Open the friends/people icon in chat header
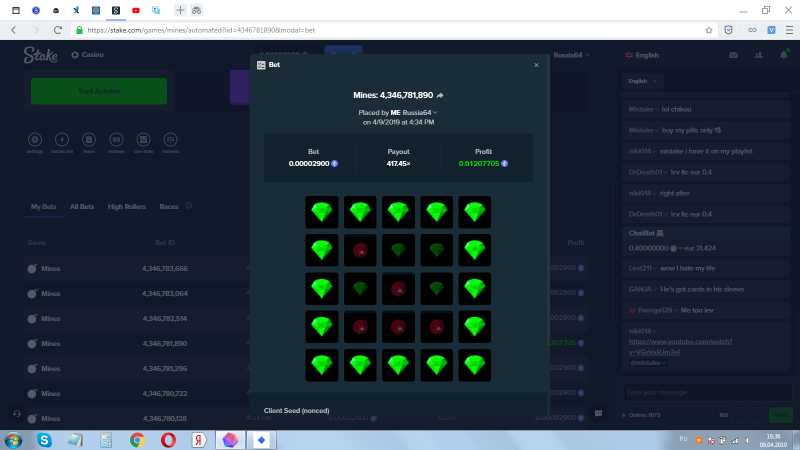Image resolution: width=800 pixels, height=450 pixels. (x=759, y=55)
